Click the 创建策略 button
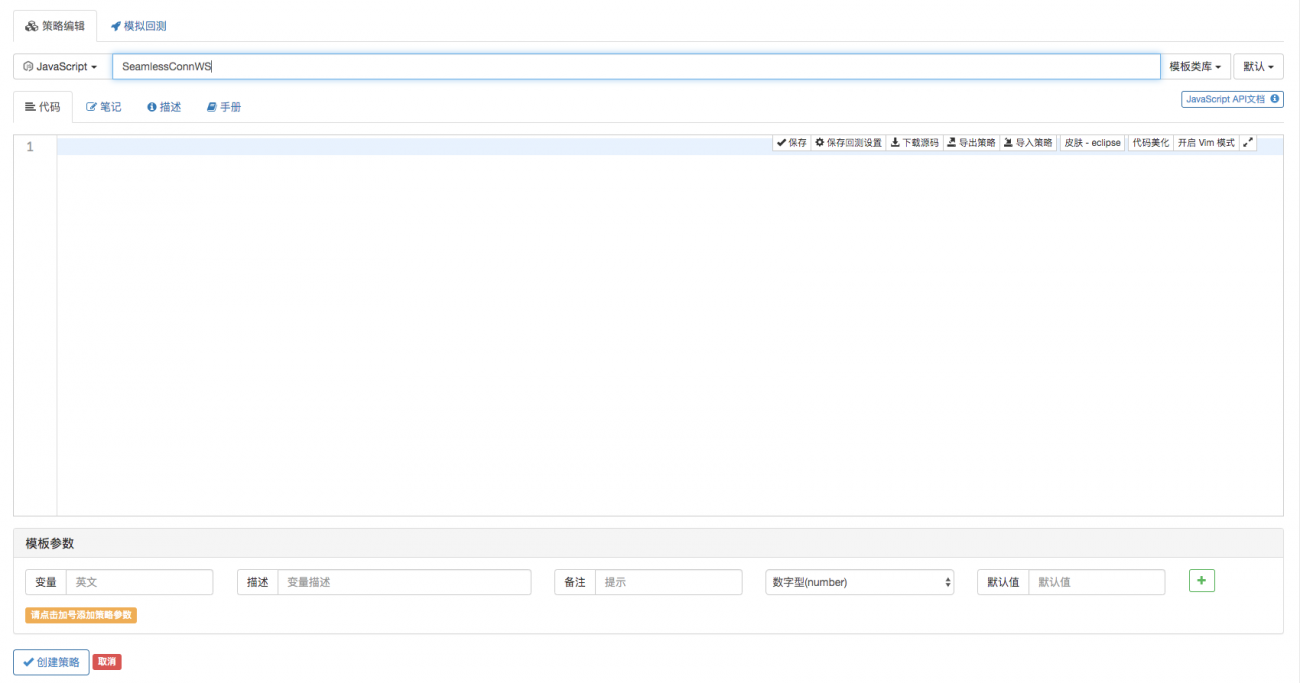Image resolution: width=1300 pixels, height=683 pixels. (51, 662)
